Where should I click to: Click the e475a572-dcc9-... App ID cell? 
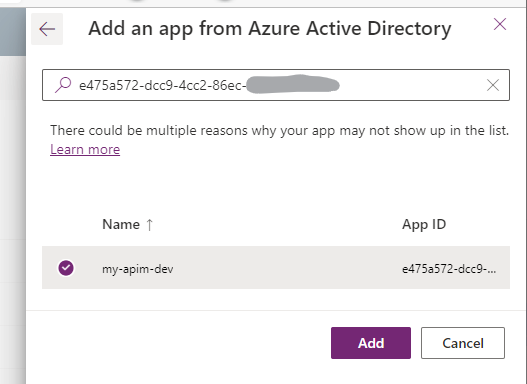tap(449, 269)
